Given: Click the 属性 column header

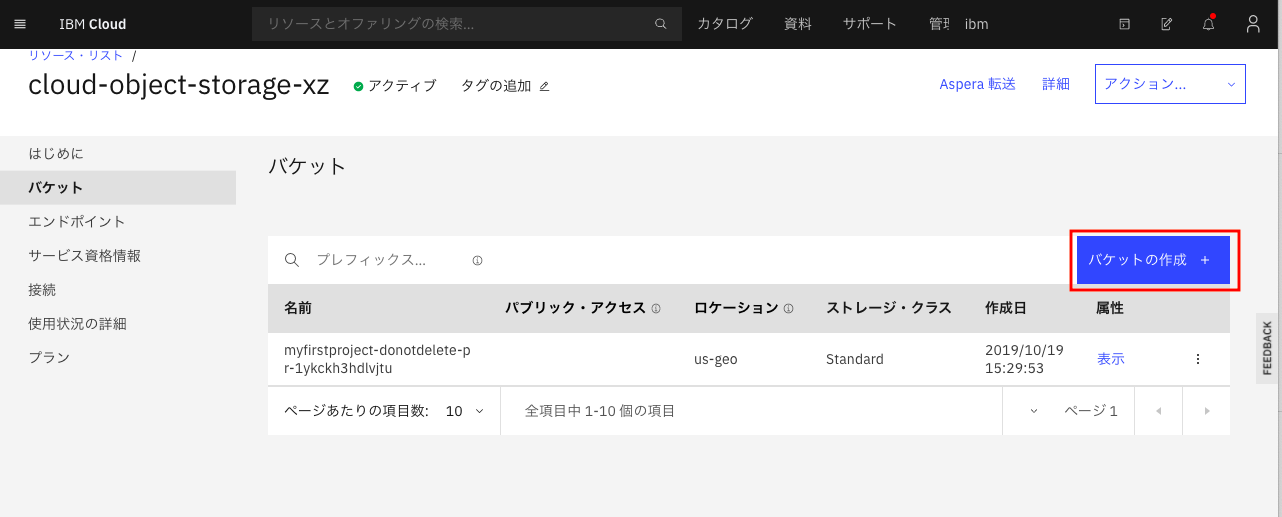Looking at the screenshot, I should (x=1110, y=308).
